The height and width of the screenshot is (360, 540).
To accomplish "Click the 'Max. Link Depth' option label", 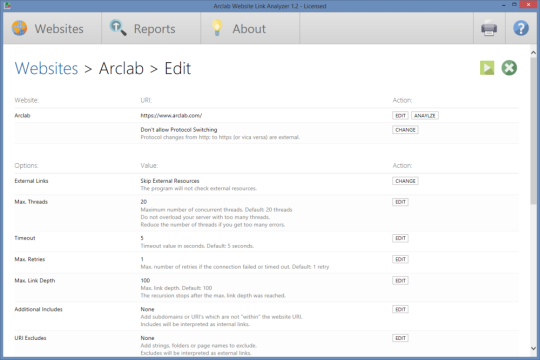I will 35,280.
